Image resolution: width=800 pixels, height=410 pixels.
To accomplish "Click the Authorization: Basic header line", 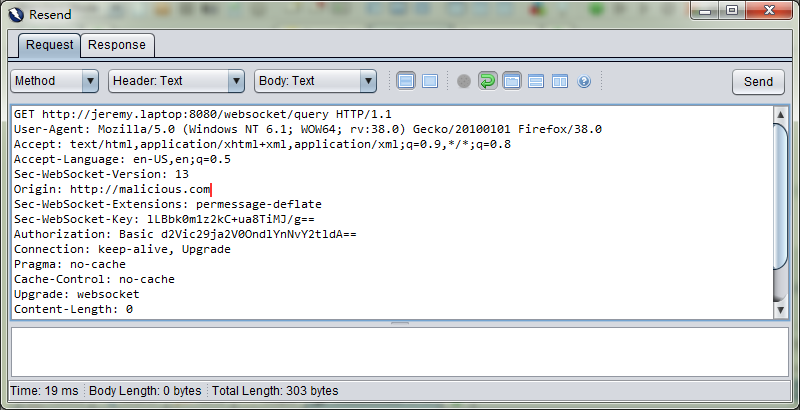I will tap(185, 234).
